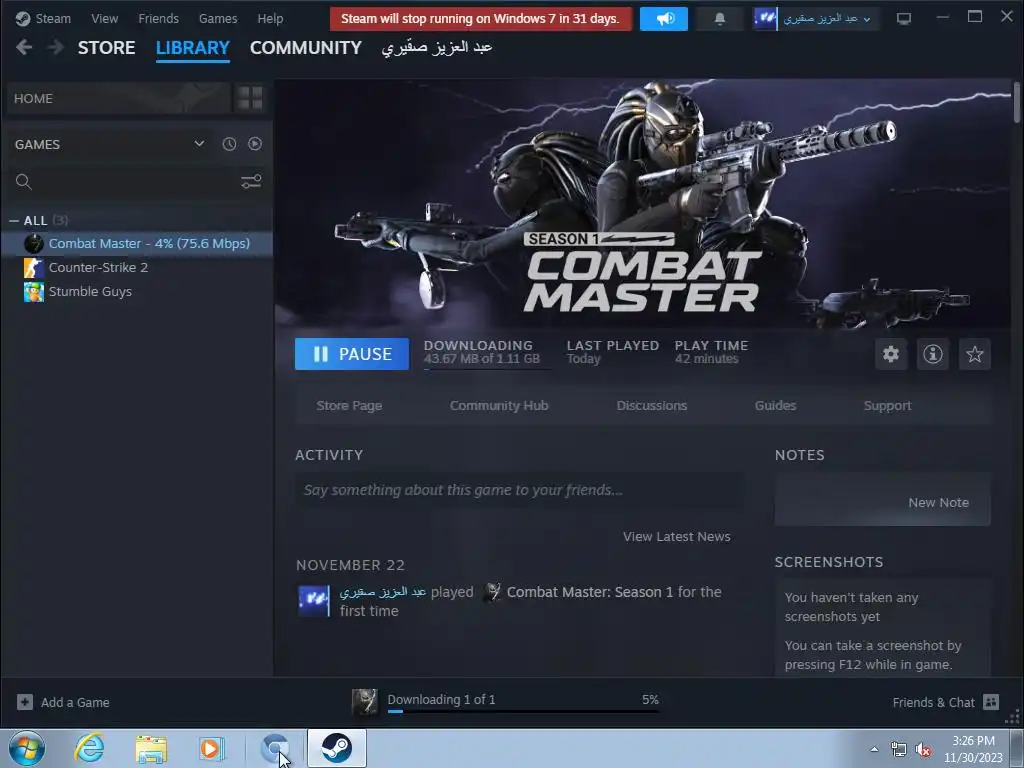Open the Community Hub link
Image resolution: width=1024 pixels, height=768 pixels.
pos(499,406)
